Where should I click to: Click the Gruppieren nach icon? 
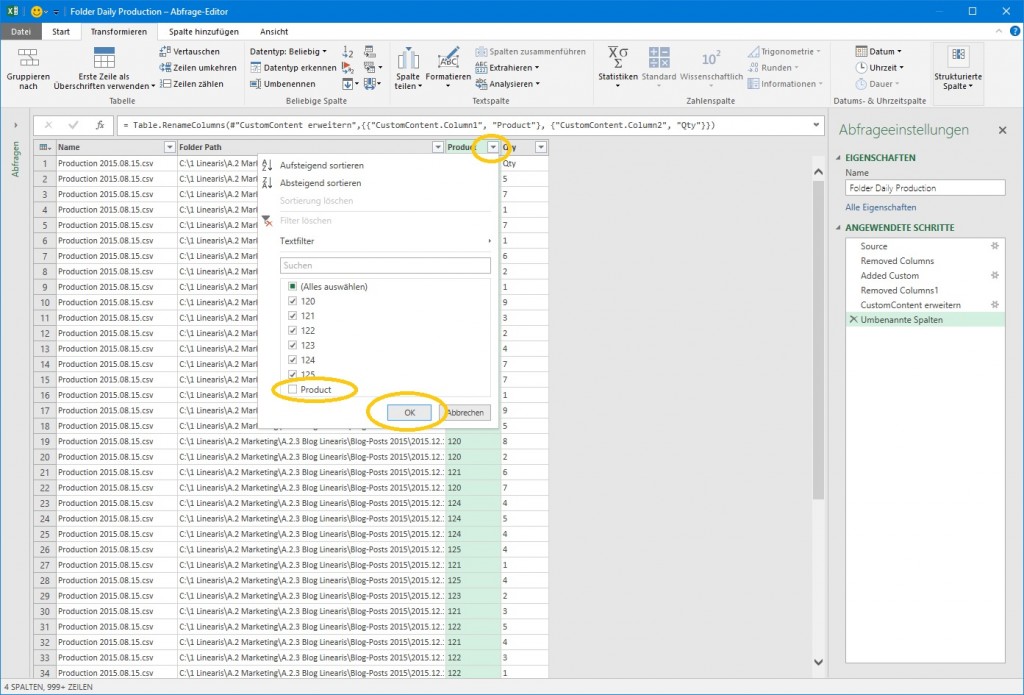(28, 58)
